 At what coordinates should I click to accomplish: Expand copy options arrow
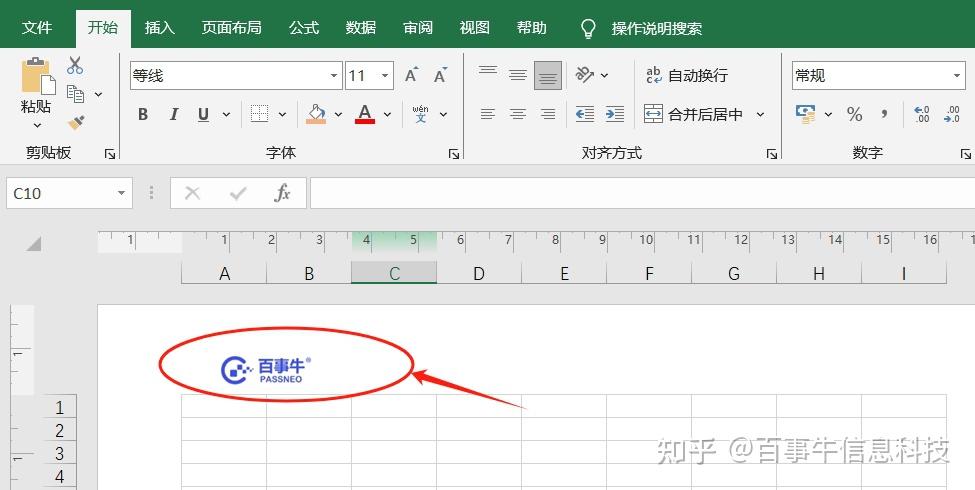click(x=98, y=95)
